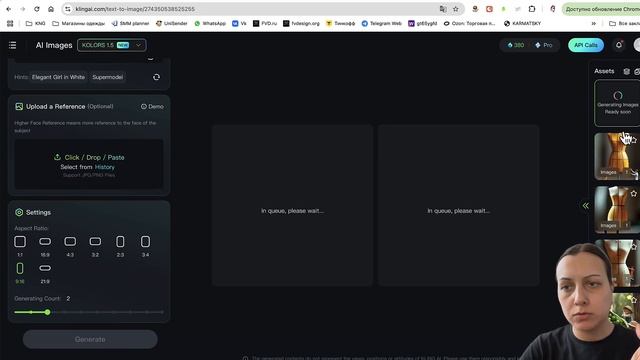Open History to select a reference
This screenshot has height=360, width=640.
[x=104, y=167]
